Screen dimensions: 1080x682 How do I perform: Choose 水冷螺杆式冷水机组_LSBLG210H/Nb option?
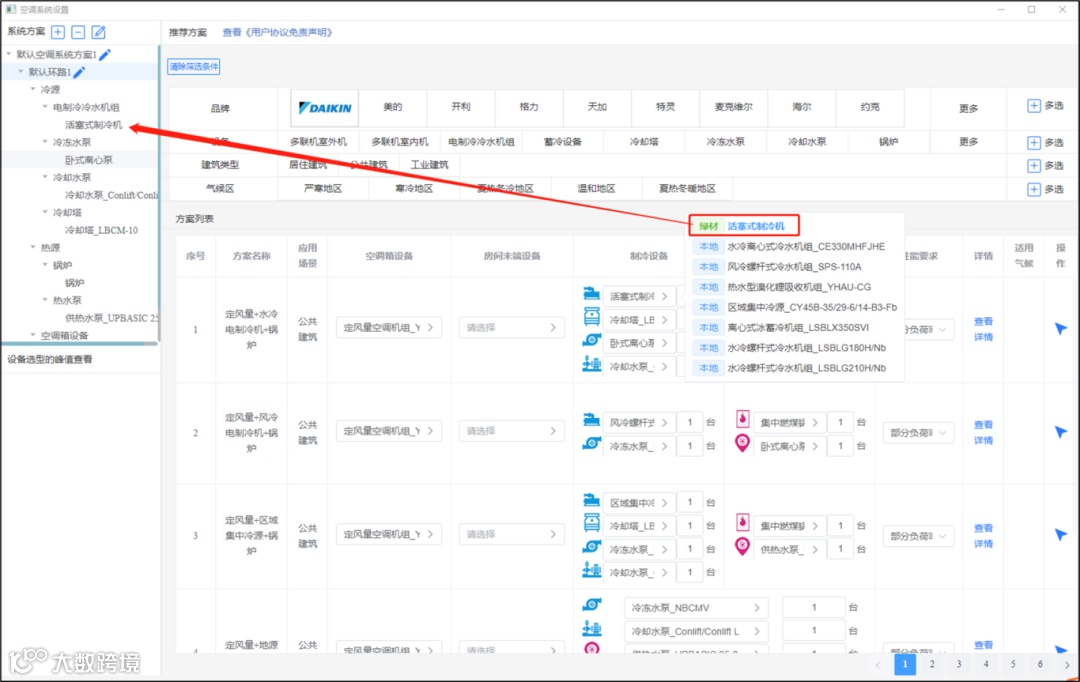pyautogui.click(x=807, y=368)
